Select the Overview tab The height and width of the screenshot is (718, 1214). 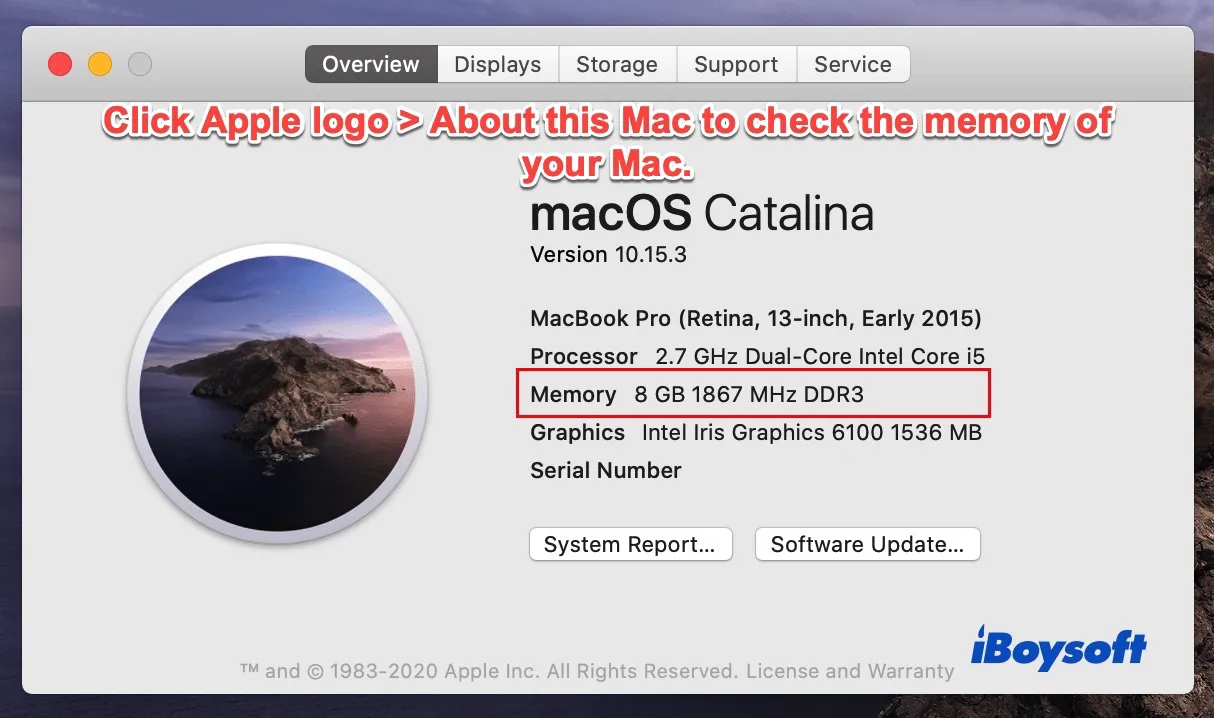371,64
